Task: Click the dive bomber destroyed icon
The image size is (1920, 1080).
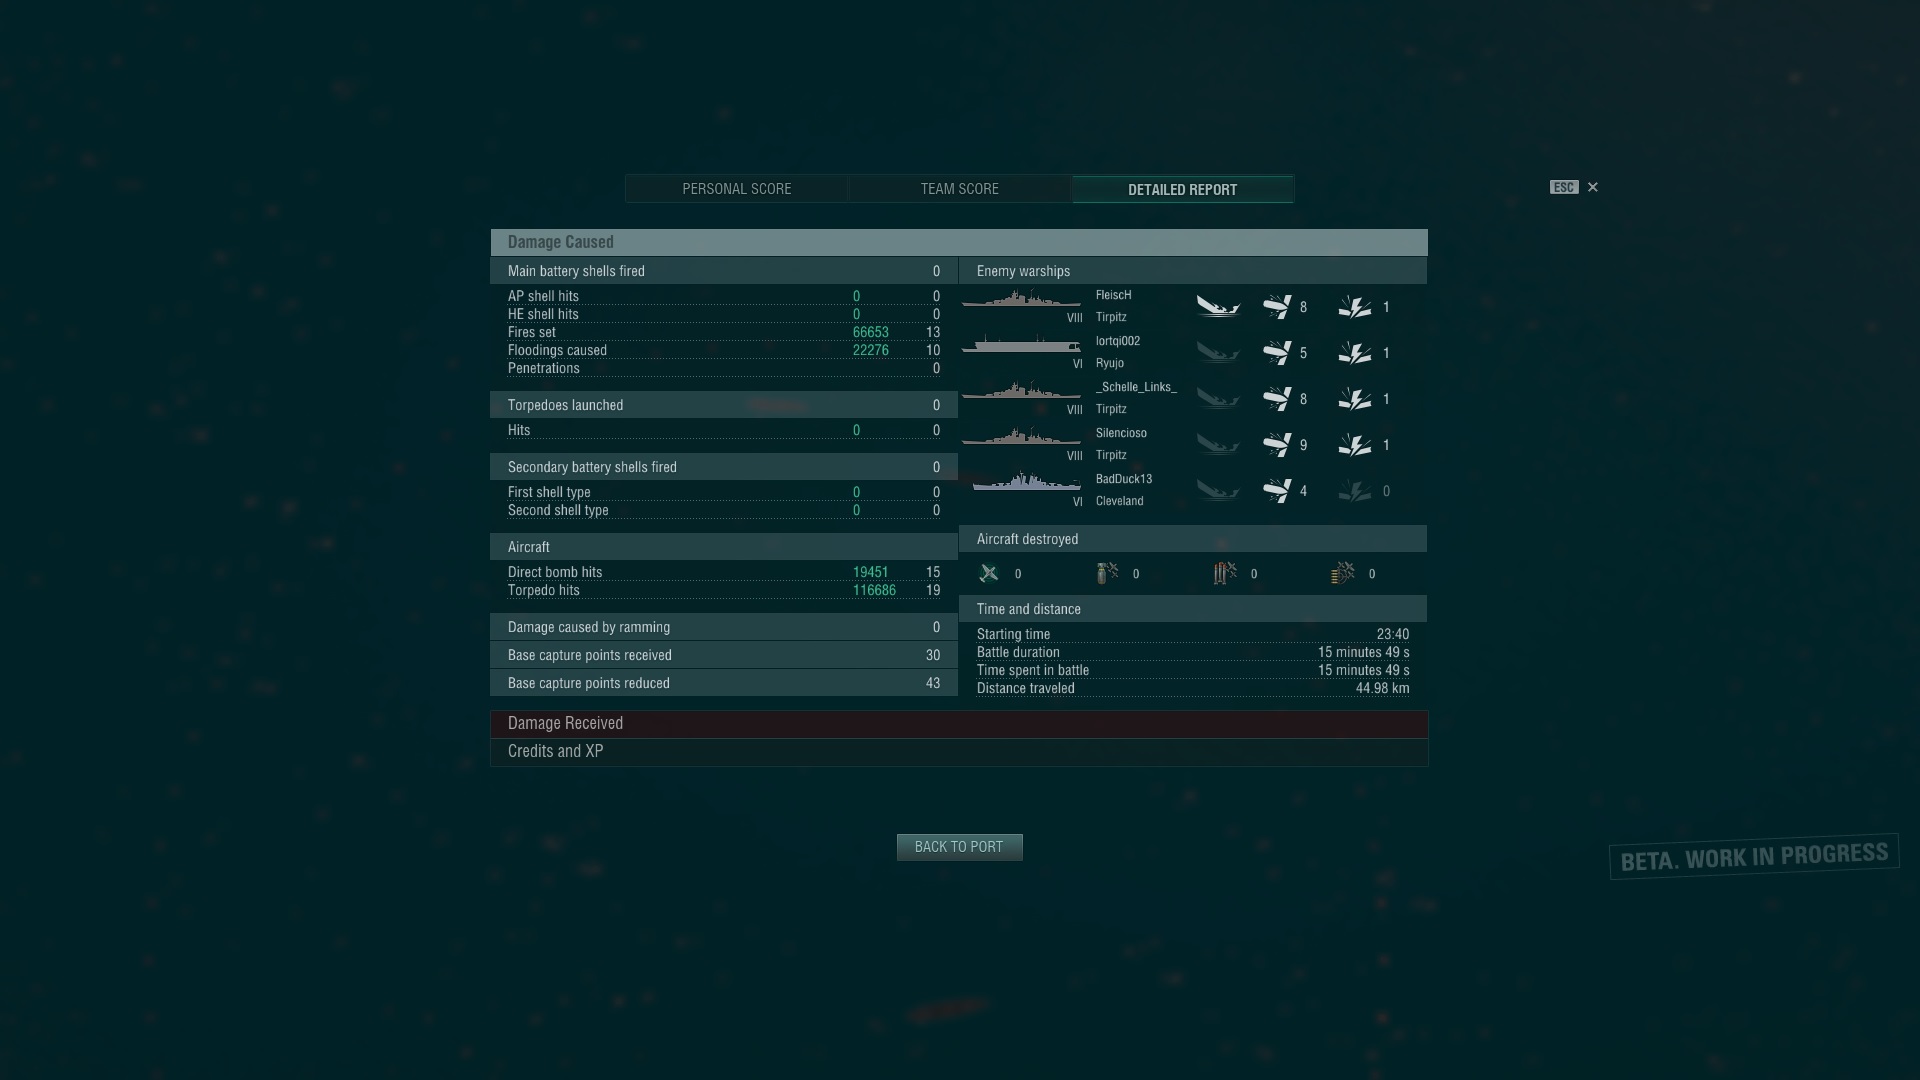Action: coord(1225,573)
